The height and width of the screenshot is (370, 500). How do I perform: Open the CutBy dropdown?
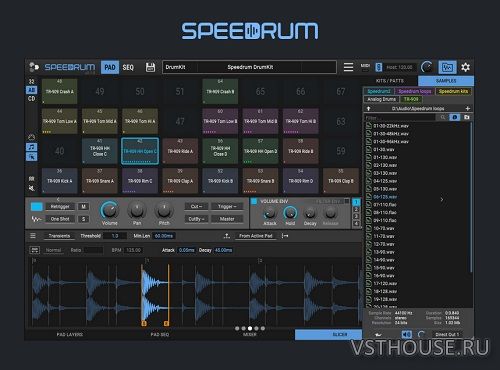coord(196,219)
